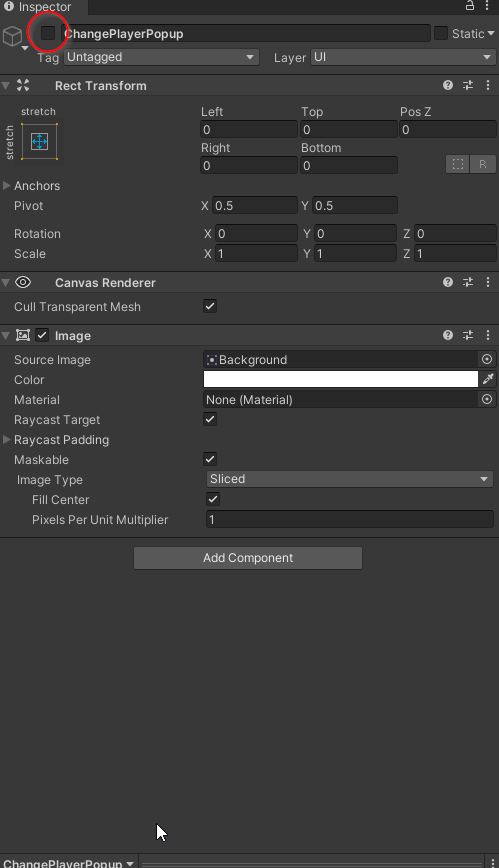The width and height of the screenshot is (499, 868).
Task: Open Canvas Renderer more options menu
Action: [x=488, y=282]
